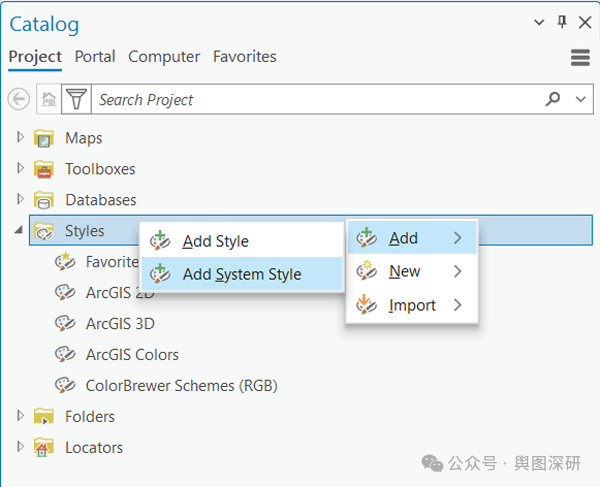Select the Styles label

click(85, 231)
